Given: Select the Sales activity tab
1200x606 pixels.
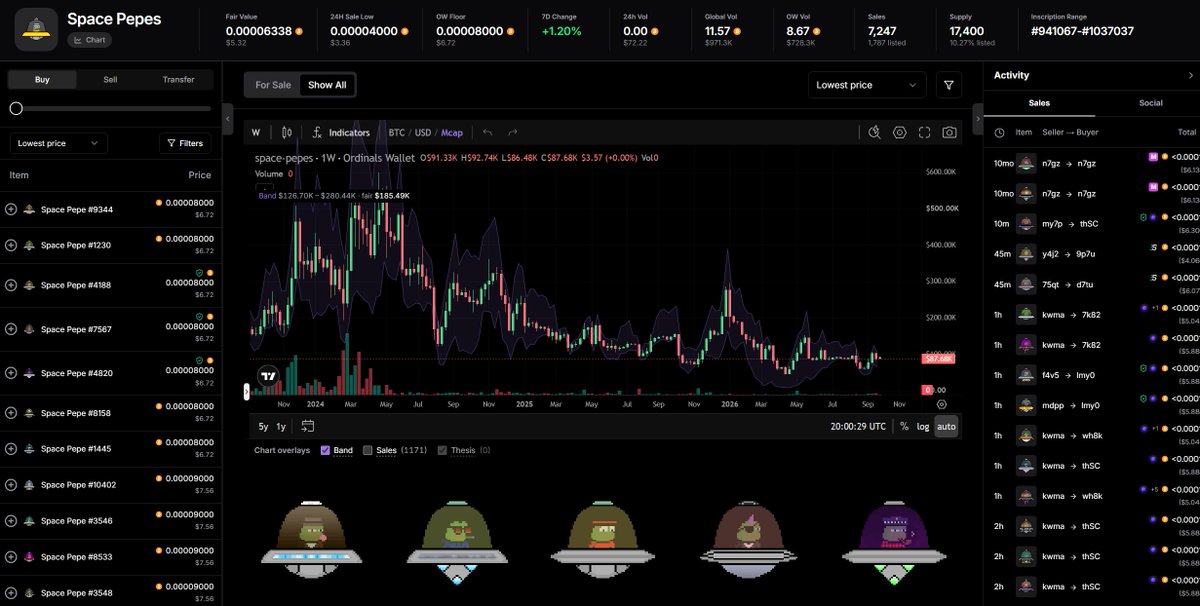Looking at the screenshot, I should pyautogui.click(x=1039, y=103).
